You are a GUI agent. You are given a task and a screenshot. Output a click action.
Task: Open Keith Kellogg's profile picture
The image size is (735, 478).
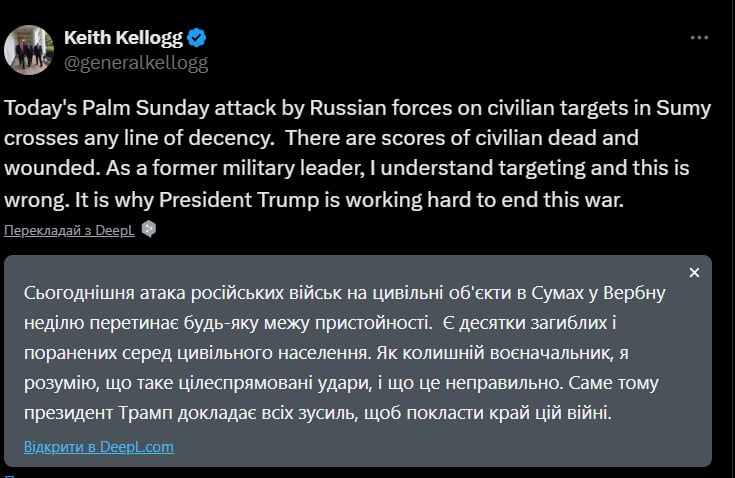click(x=29, y=49)
